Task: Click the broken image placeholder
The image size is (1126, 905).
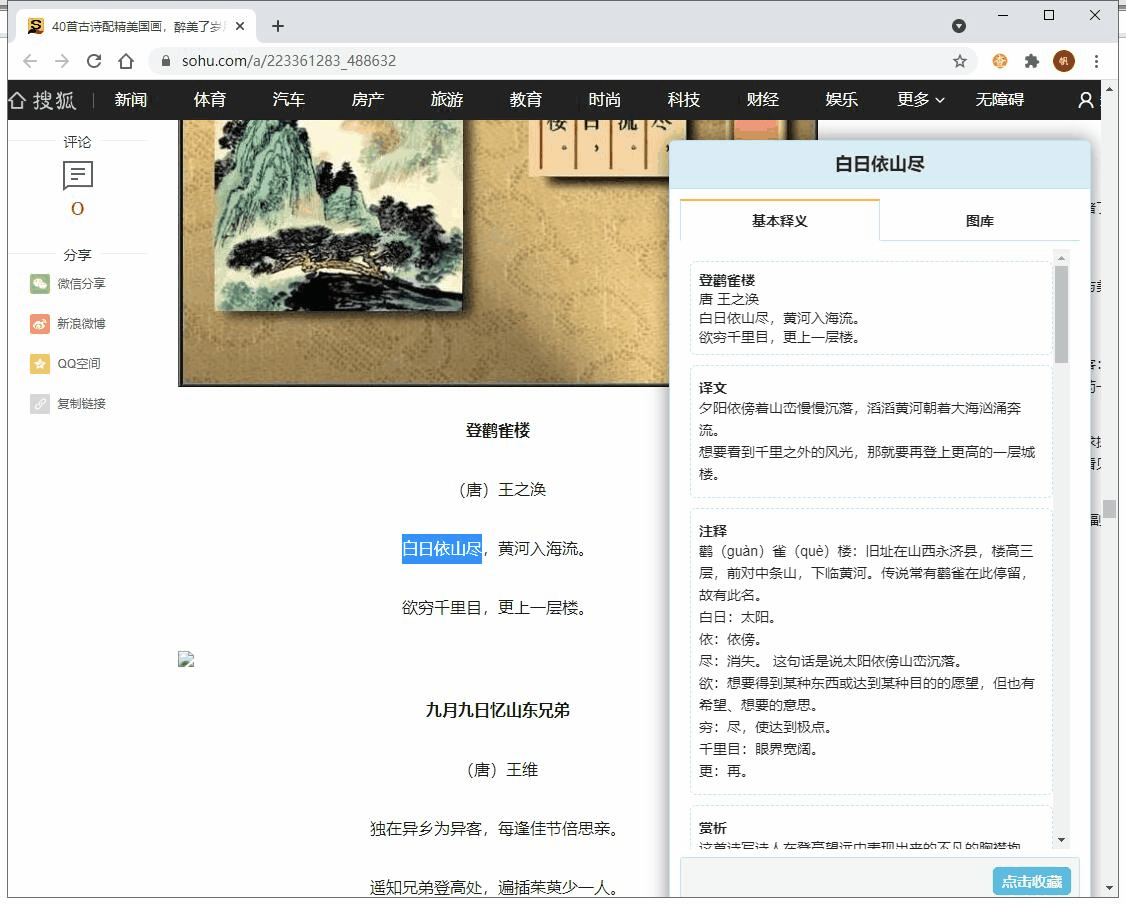Action: (x=186, y=659)
